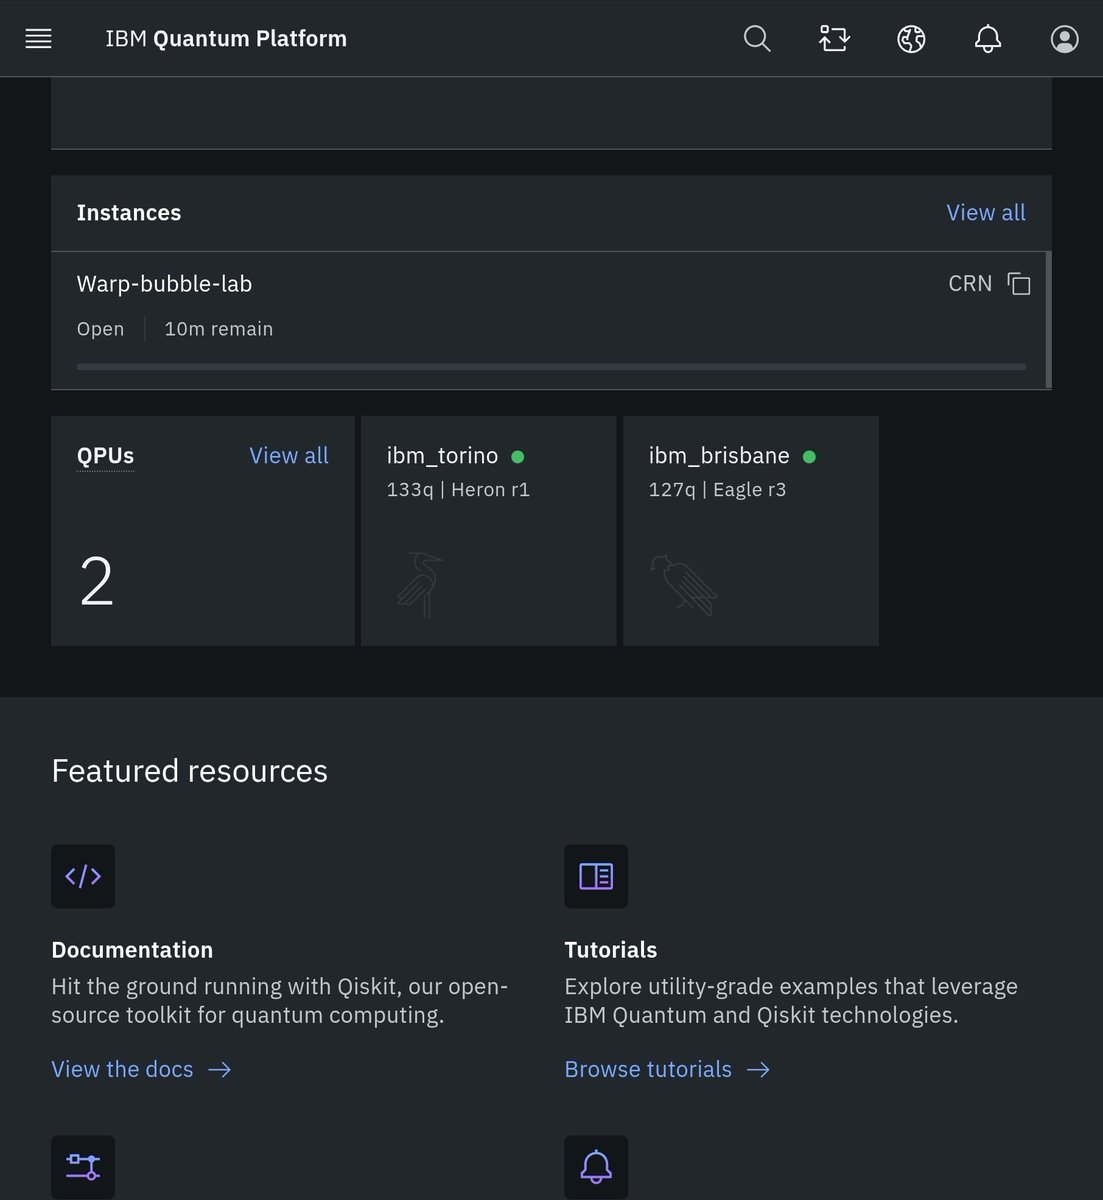Click the 133q Heron r1 text
The image size is (1103, 1200).
(x=458, y=490)
